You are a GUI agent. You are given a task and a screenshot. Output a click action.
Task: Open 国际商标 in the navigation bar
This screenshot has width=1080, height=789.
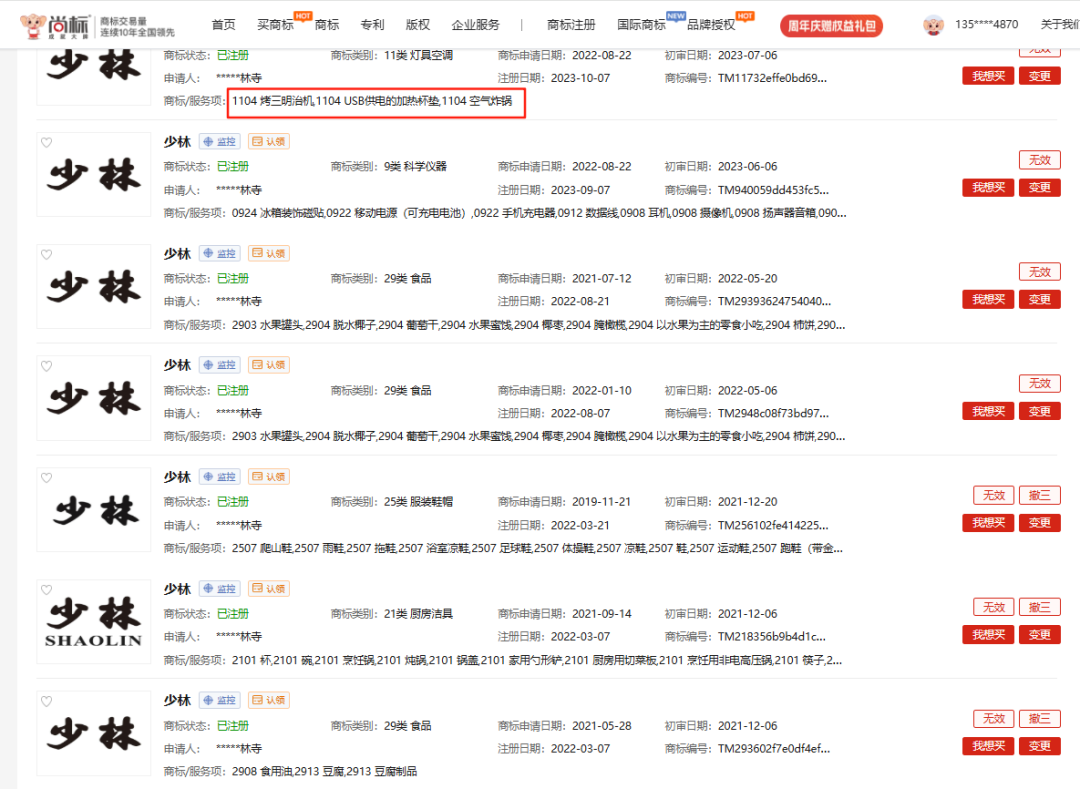[641, 25]
